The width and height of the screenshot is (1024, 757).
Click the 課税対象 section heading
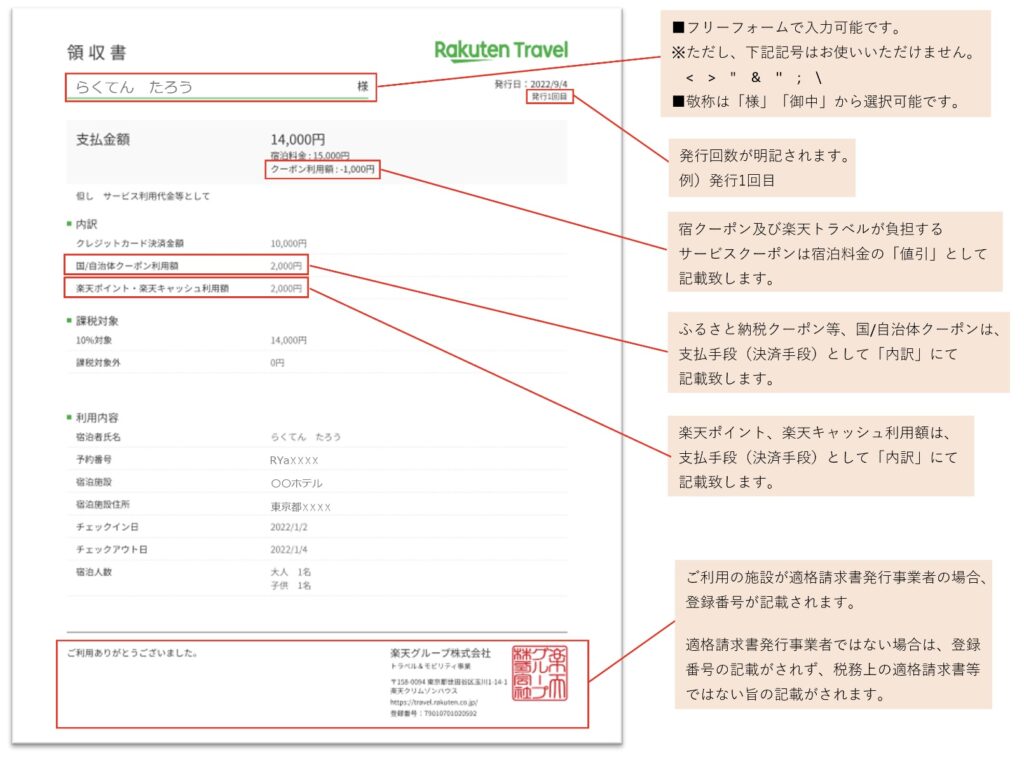pos(97,321)
